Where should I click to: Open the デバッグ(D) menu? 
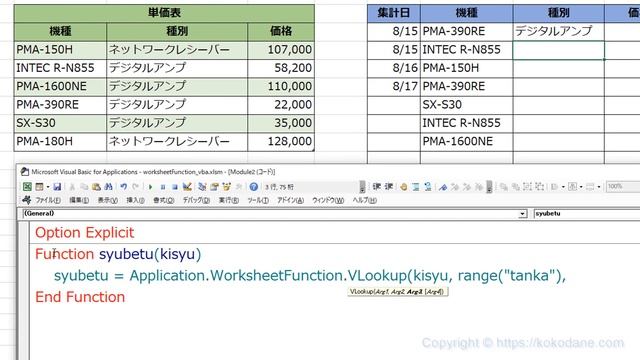(196, 200)
